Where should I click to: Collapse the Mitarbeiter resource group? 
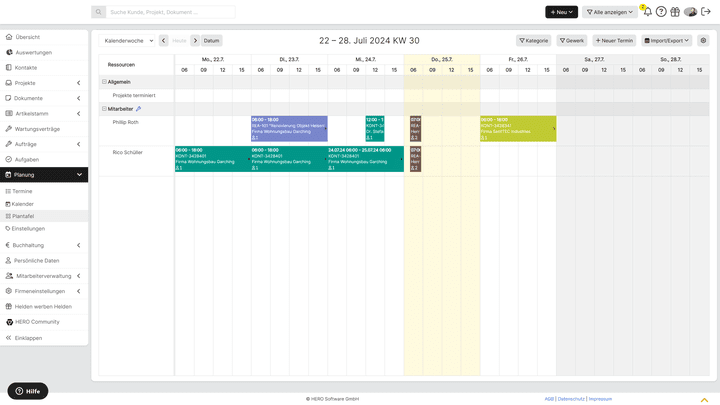click(x=105, y=108)
